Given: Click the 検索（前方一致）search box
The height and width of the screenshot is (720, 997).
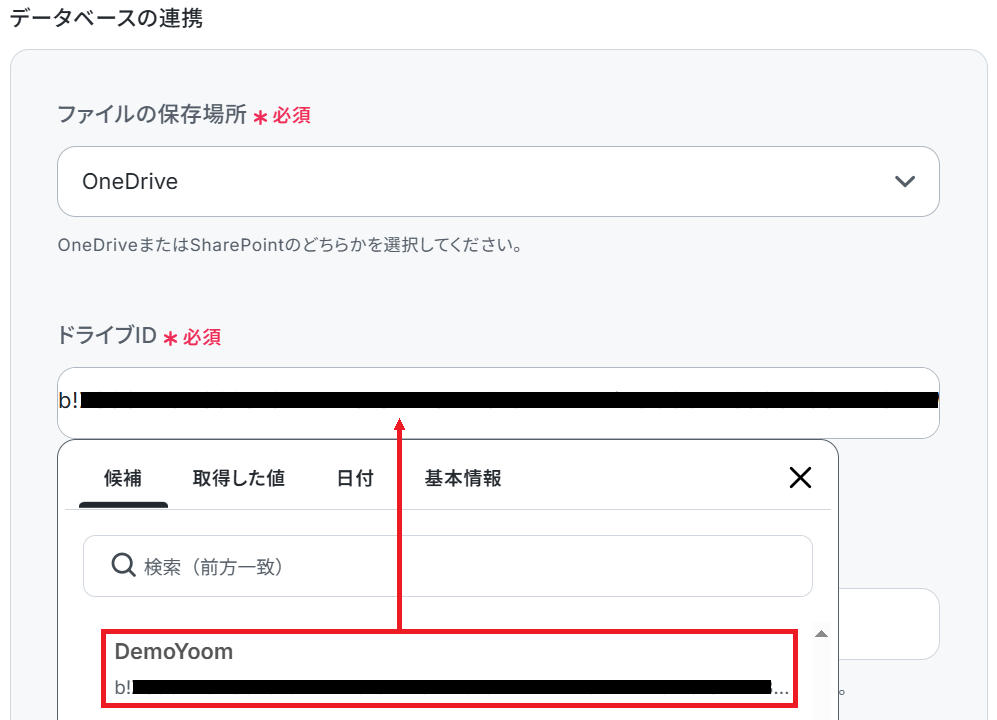Looking at the screenshot, I should [448, 566].
